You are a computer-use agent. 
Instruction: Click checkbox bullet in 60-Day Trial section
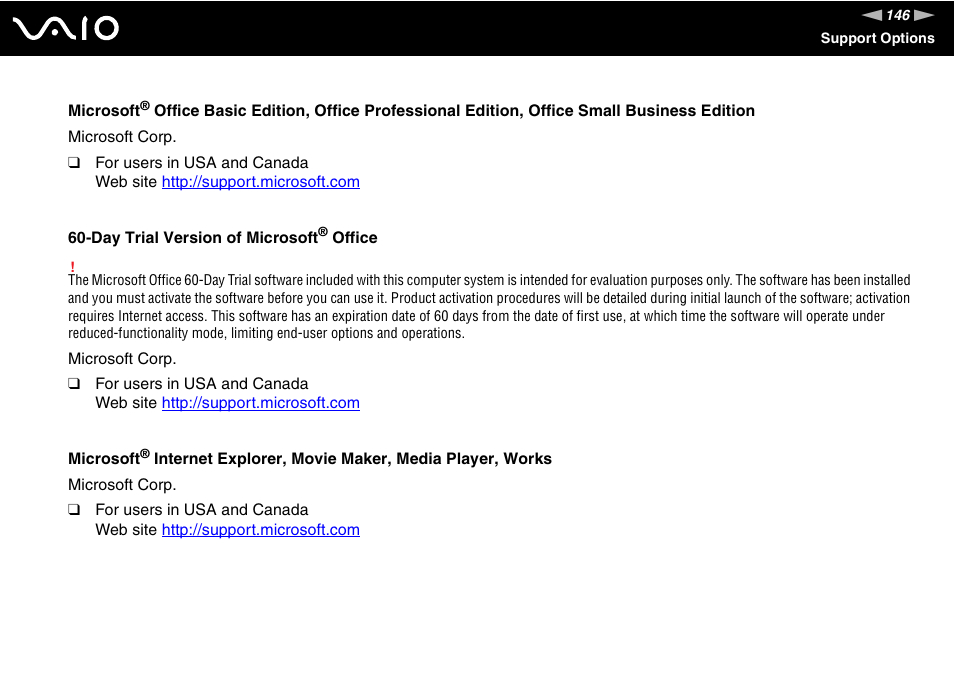[x=74, y=383]
